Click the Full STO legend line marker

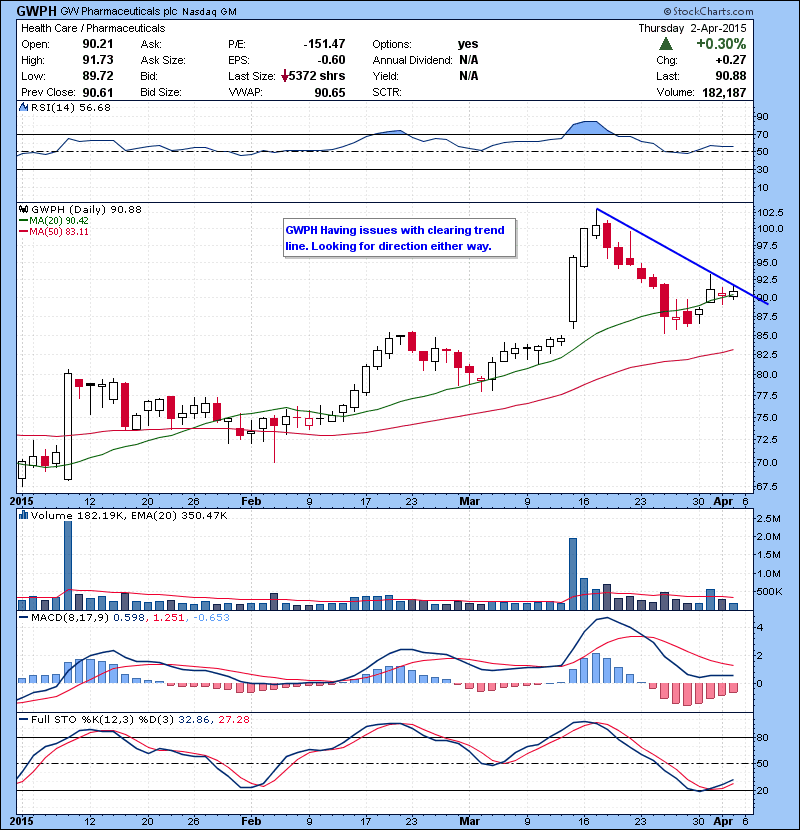click(24, 719)
